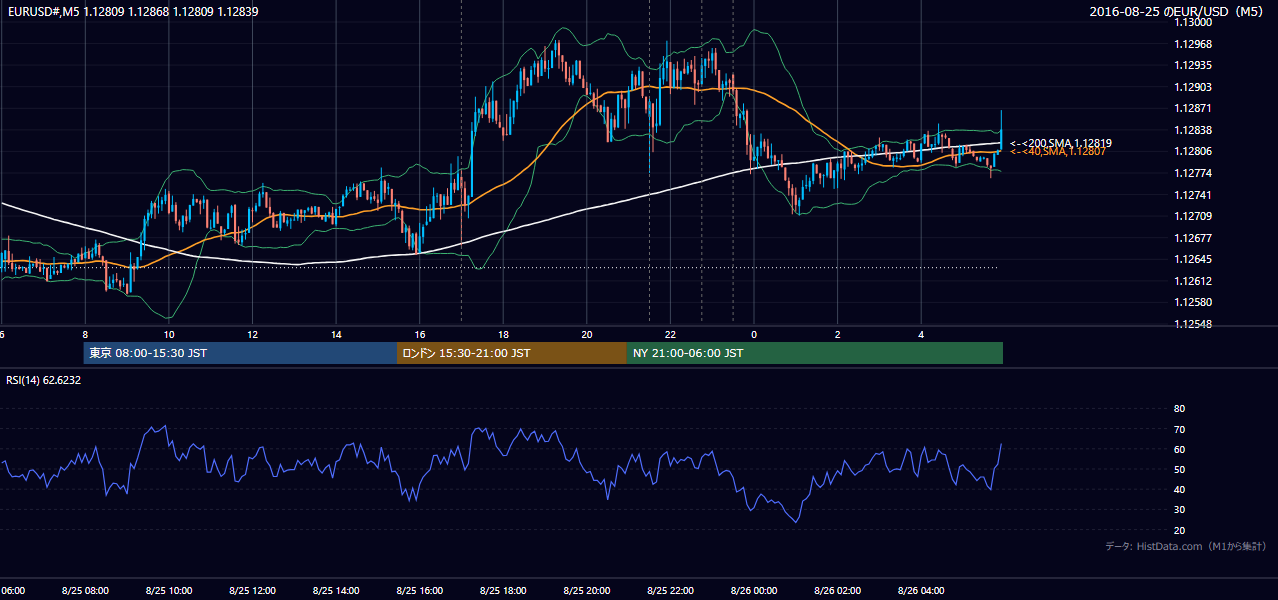Click the 8/26 00:00 time axis label

753,591
